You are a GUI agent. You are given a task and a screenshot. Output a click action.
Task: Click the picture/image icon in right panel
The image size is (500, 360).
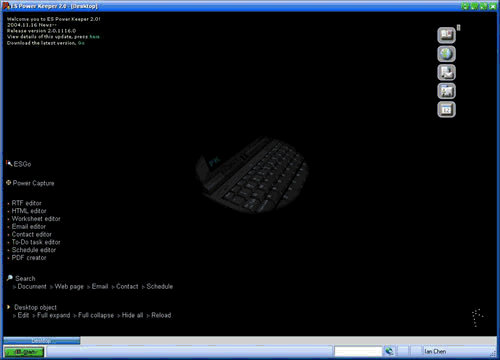click(x=446, y=91)
